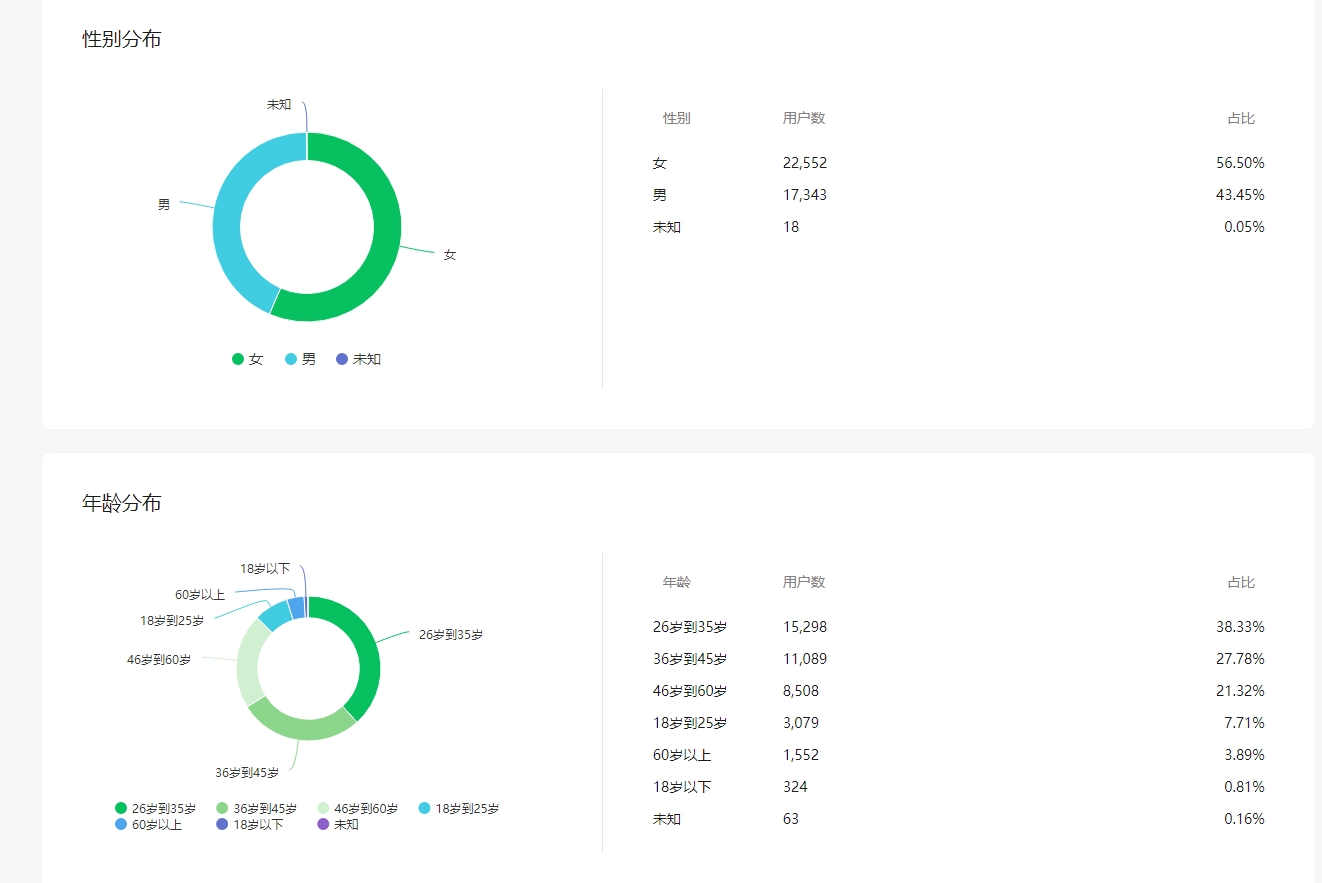Click the 36岁到45岁 callout label below age donut
The image size is (1322, 883).
(x=247, y=772)
